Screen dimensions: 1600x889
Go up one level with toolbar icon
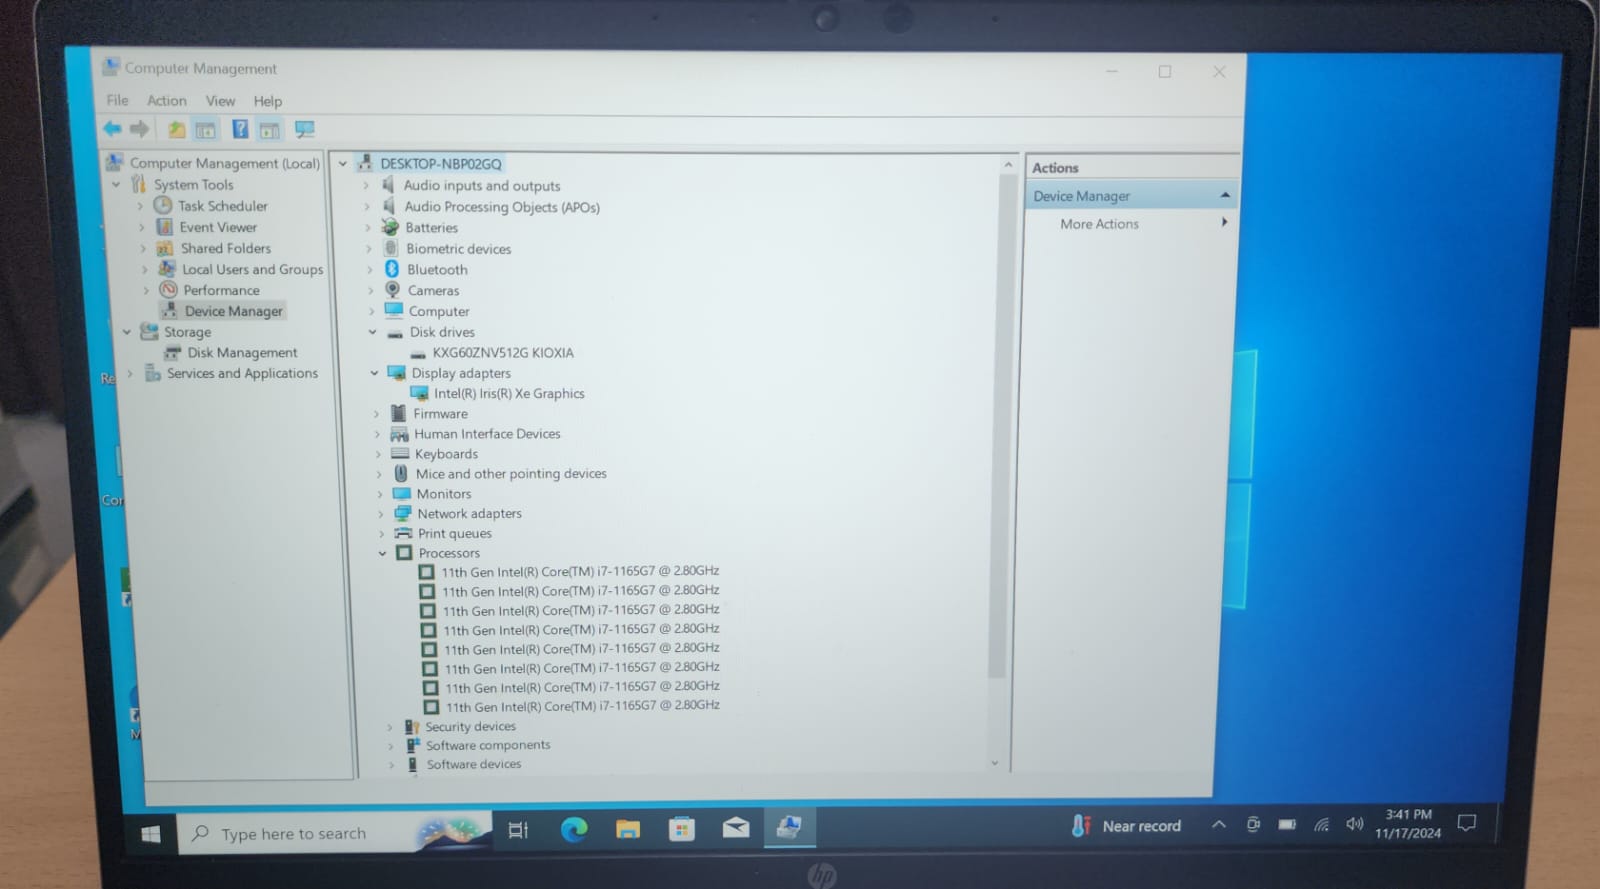(176, 129)
